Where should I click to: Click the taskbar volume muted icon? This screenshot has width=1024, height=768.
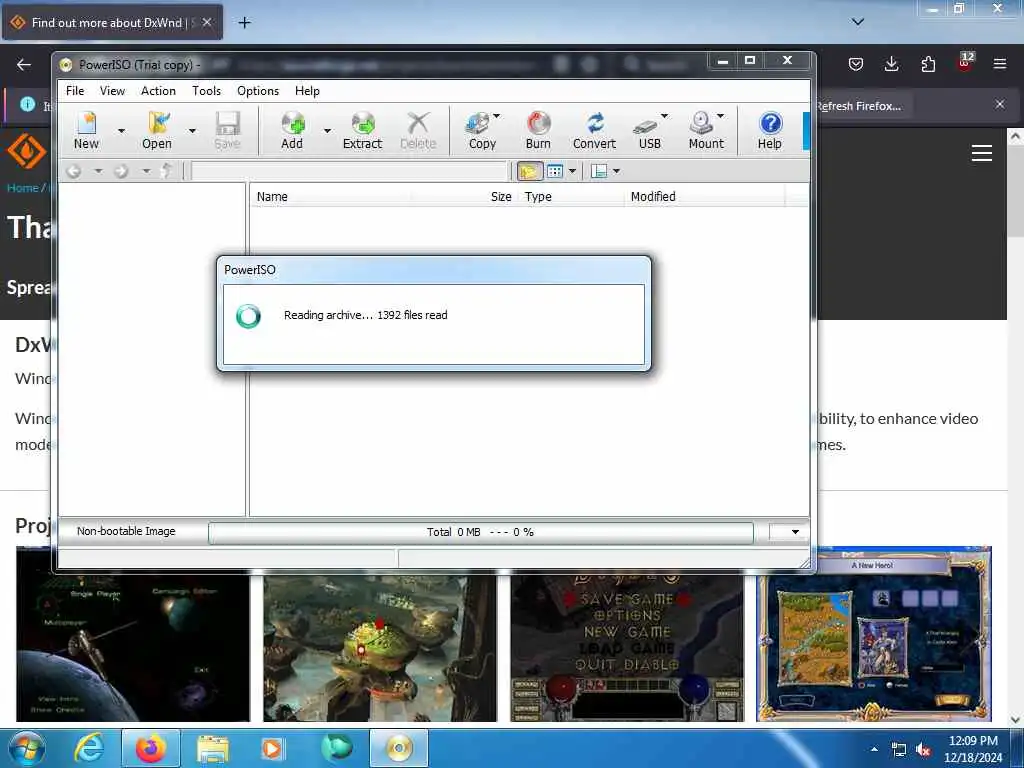click(x=924, y=750)
